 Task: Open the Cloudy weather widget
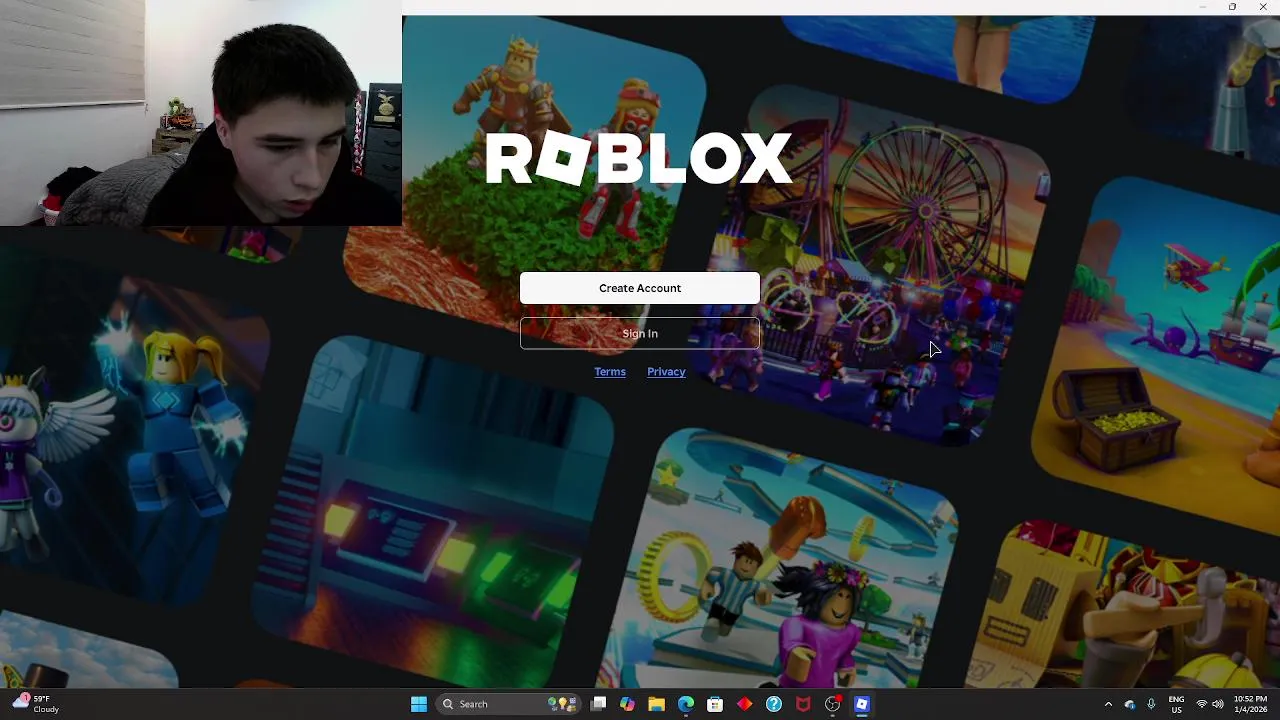(36, 704)
